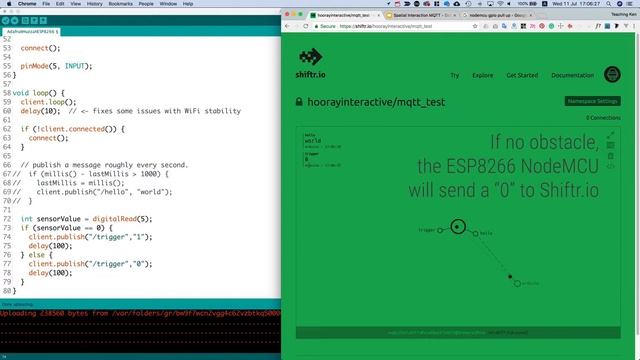Click the Time Machine icon in menu bar
Screen dimensions: 640x360
(469, 4)
